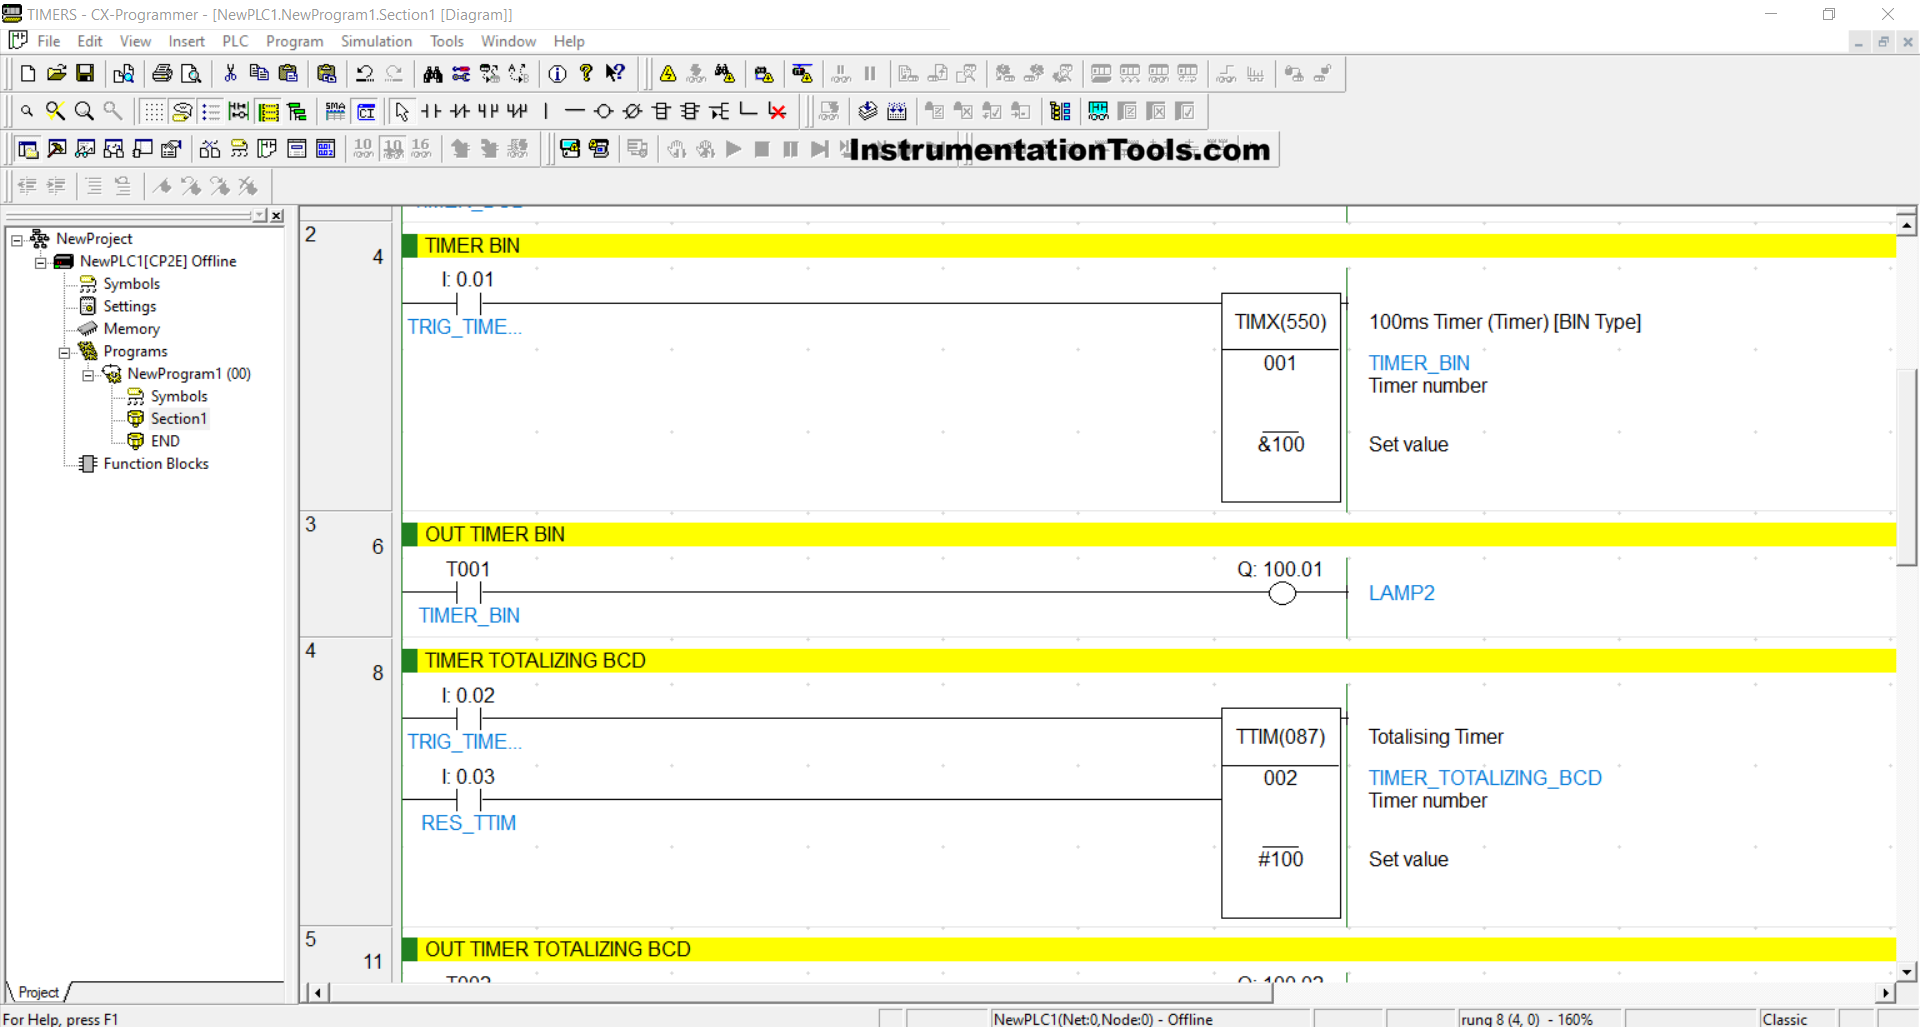This screenshot has width=1920, height=1027.
Task: Choose the selection arrow tool
Action: click(x=402, y=111)
